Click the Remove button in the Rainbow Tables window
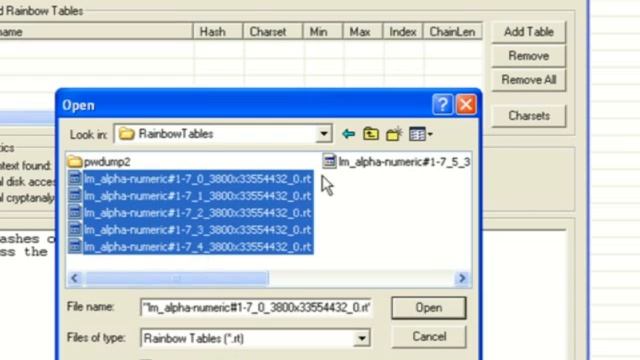The image size is (640, 360). [529, 56]
